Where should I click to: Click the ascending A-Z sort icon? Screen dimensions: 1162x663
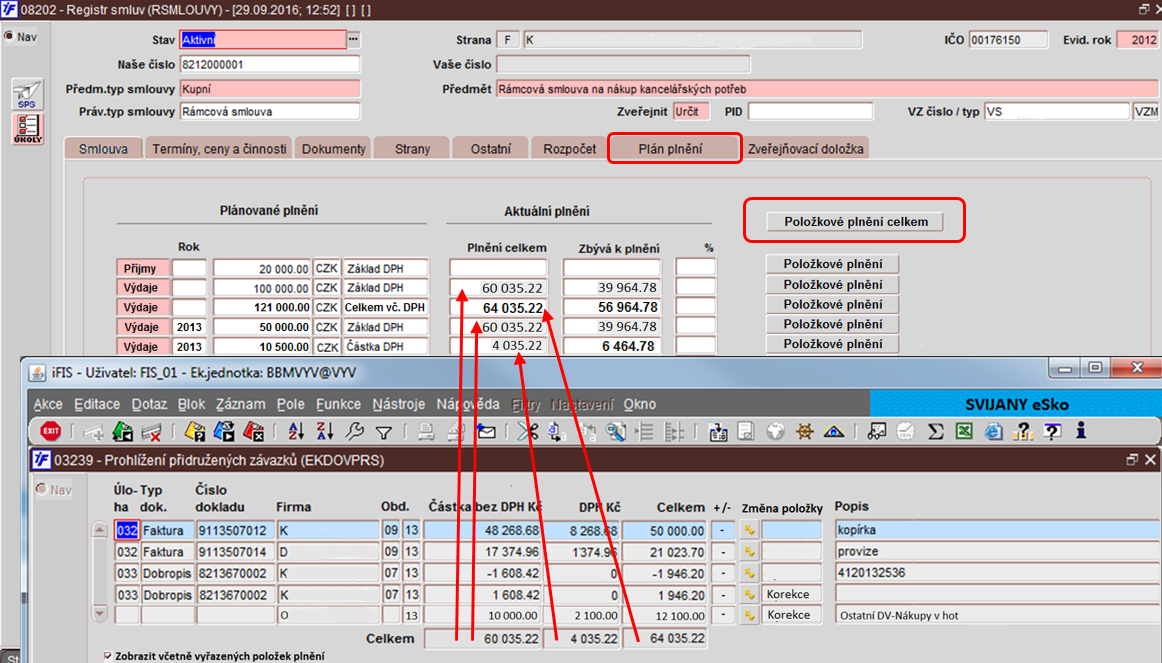click(296, 431)
